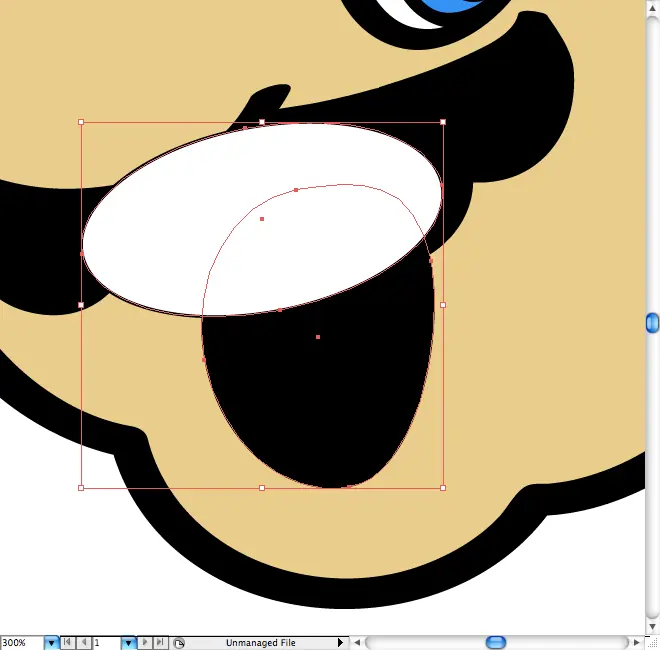Click the bottom-right bounding box handle
Image resolution: width=660 pixels, height=650 pixels.
443,488
